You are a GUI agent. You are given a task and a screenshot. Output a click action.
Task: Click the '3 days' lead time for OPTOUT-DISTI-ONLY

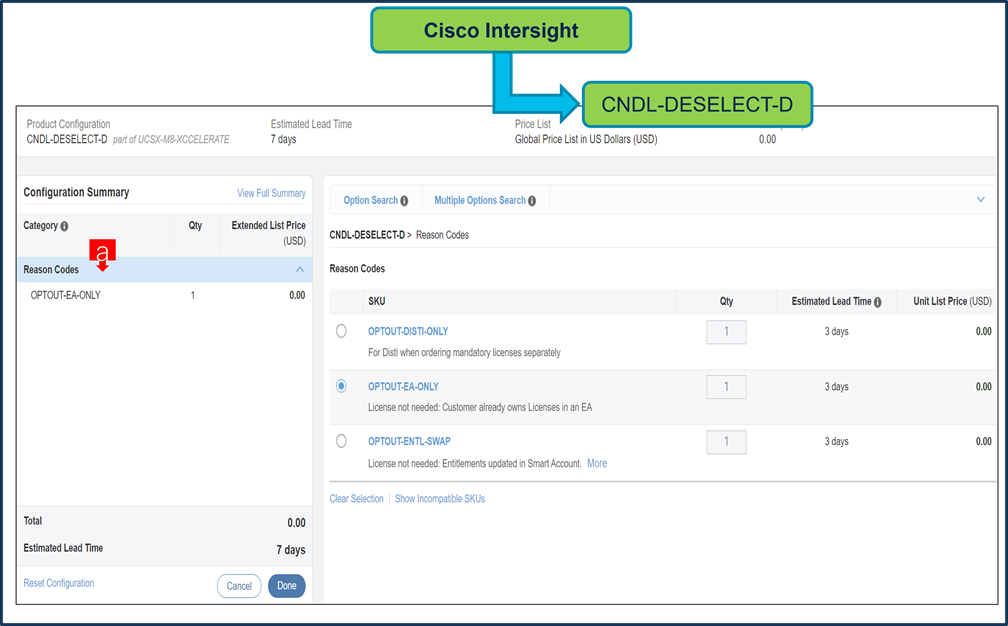tap(836, 332)
